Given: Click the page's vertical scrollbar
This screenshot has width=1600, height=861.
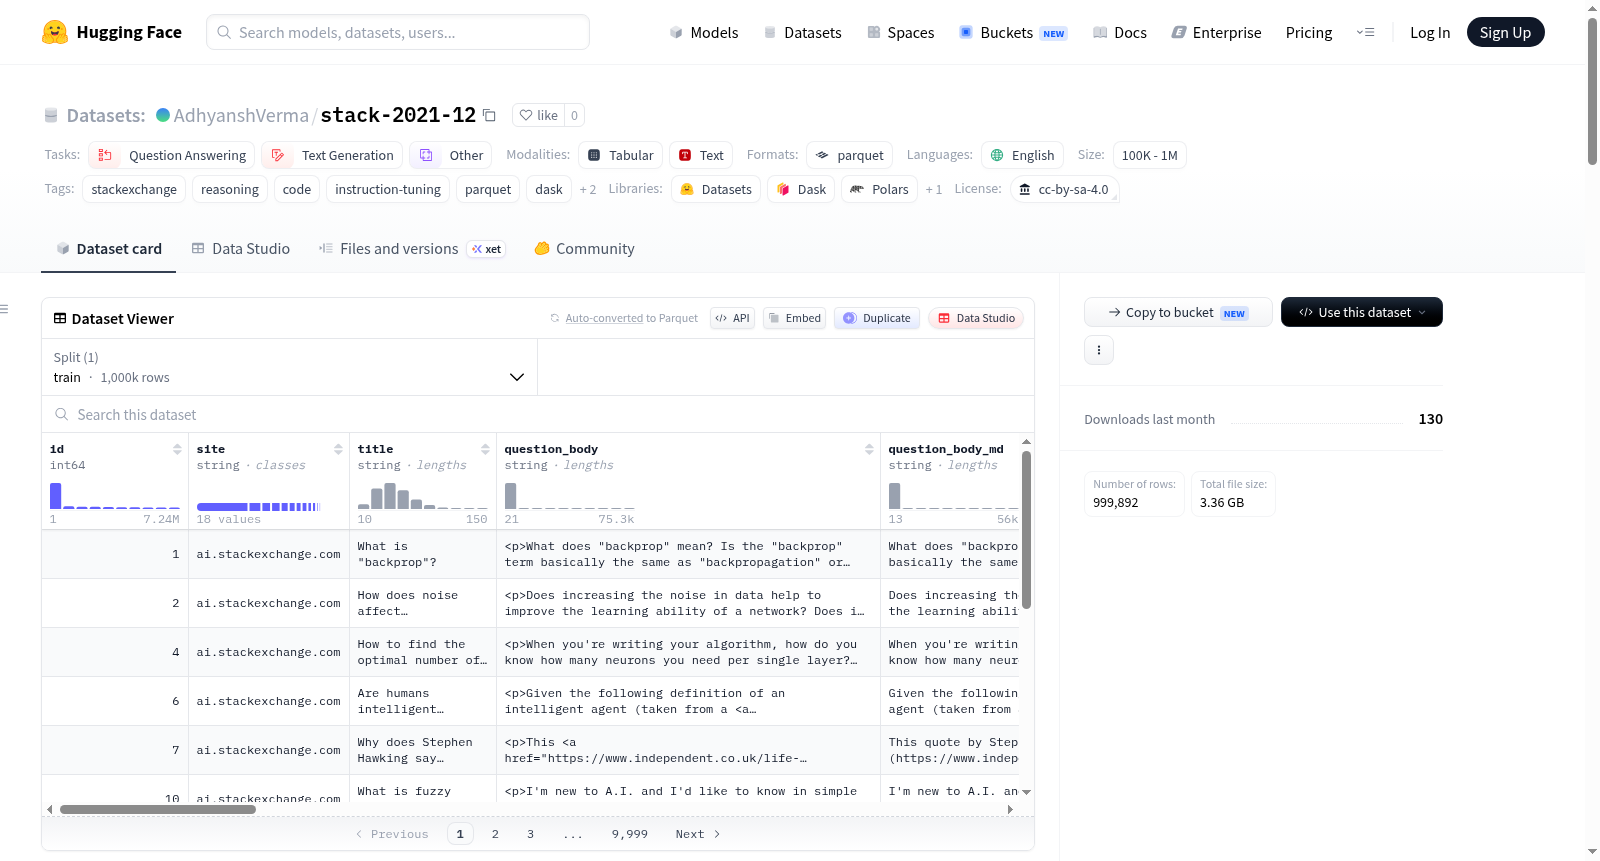Looking at the screenshot, I should (x=1593, y=90).
